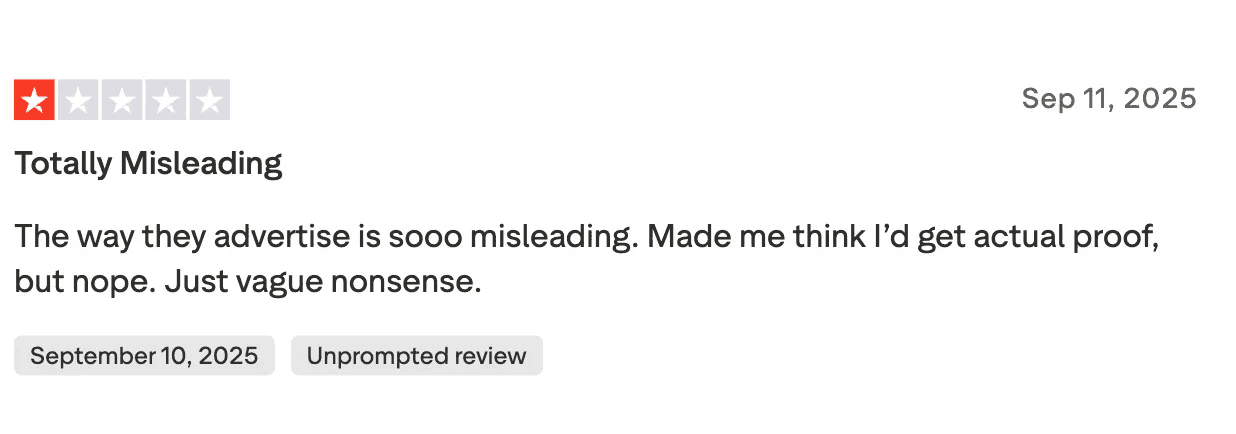
Task: Click the words "actual proof"
Action: pos(1056,238)
